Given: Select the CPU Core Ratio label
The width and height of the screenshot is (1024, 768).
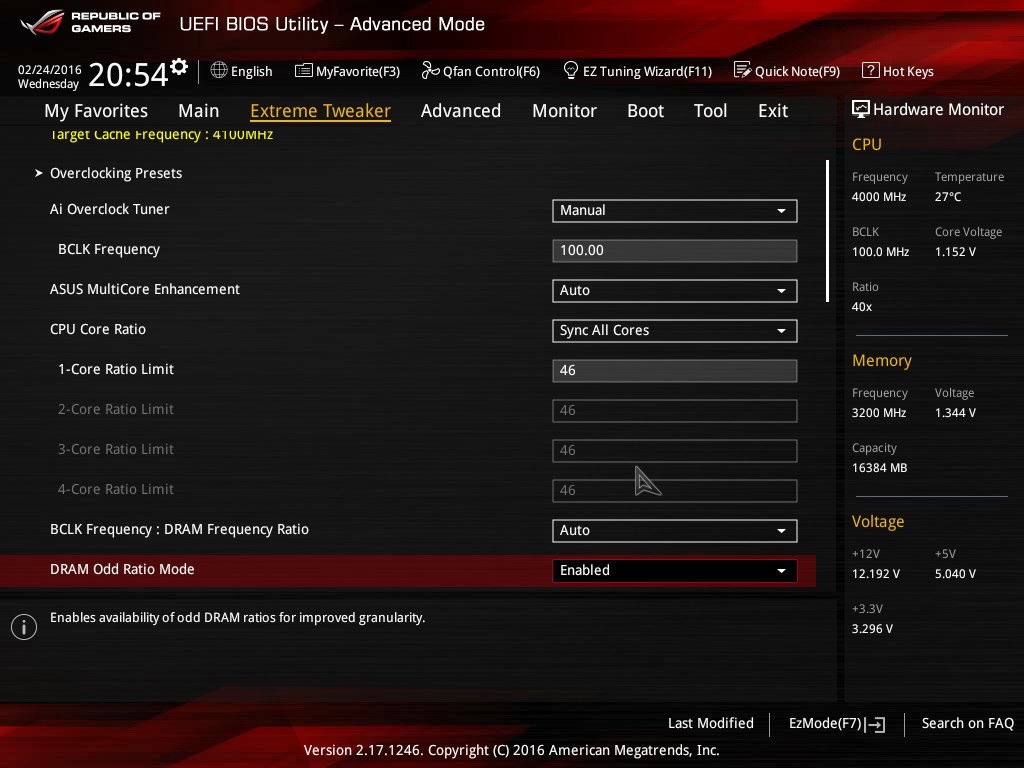Looking at the screenshot, I should tap(98, 329).
